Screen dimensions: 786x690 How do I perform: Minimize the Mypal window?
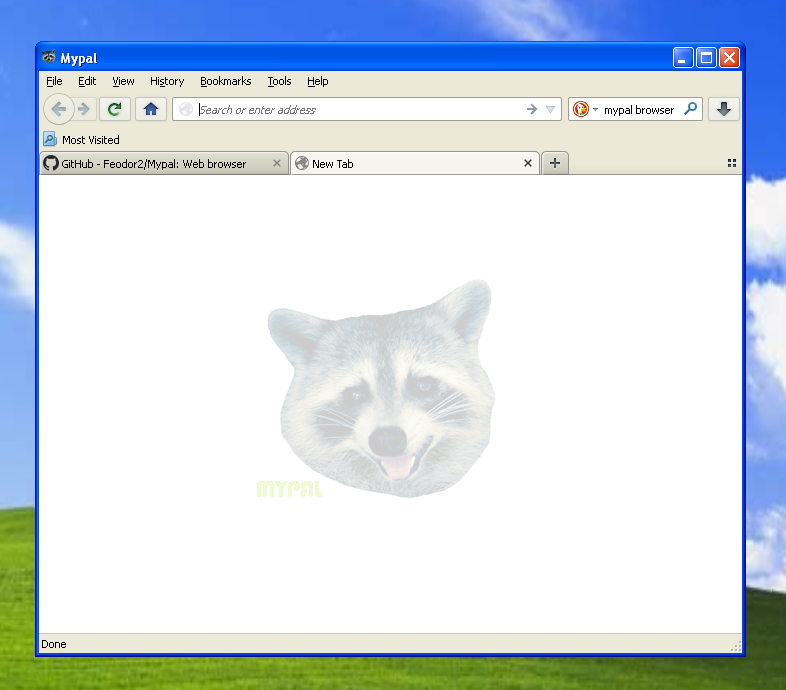(683, 58)
